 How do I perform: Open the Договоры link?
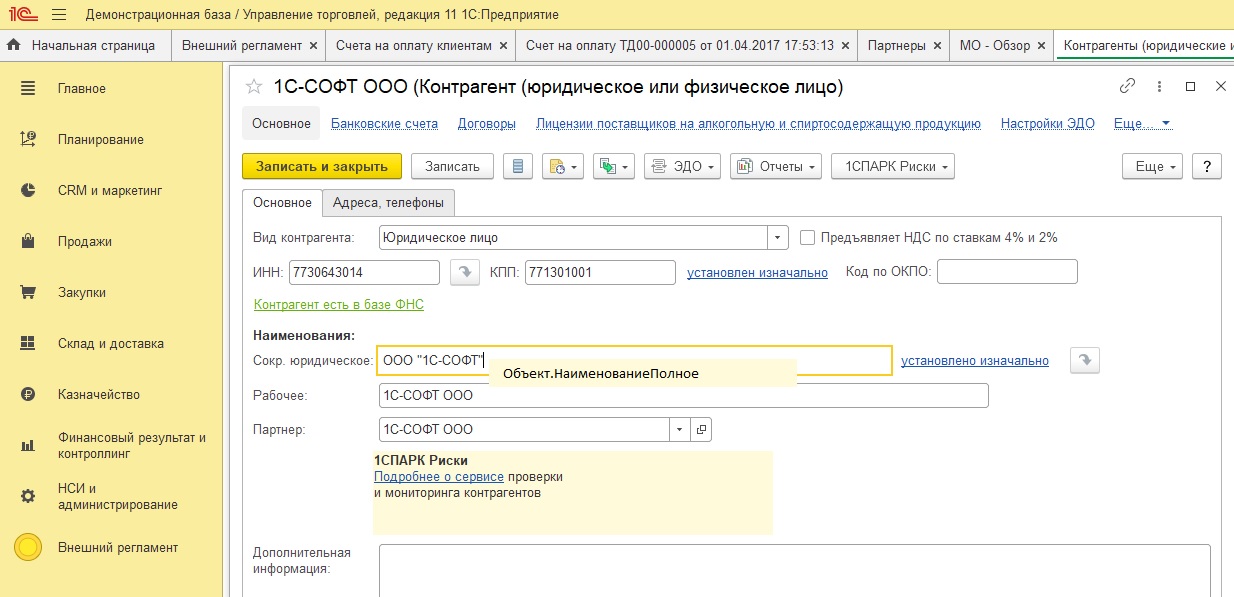(487, 124)
